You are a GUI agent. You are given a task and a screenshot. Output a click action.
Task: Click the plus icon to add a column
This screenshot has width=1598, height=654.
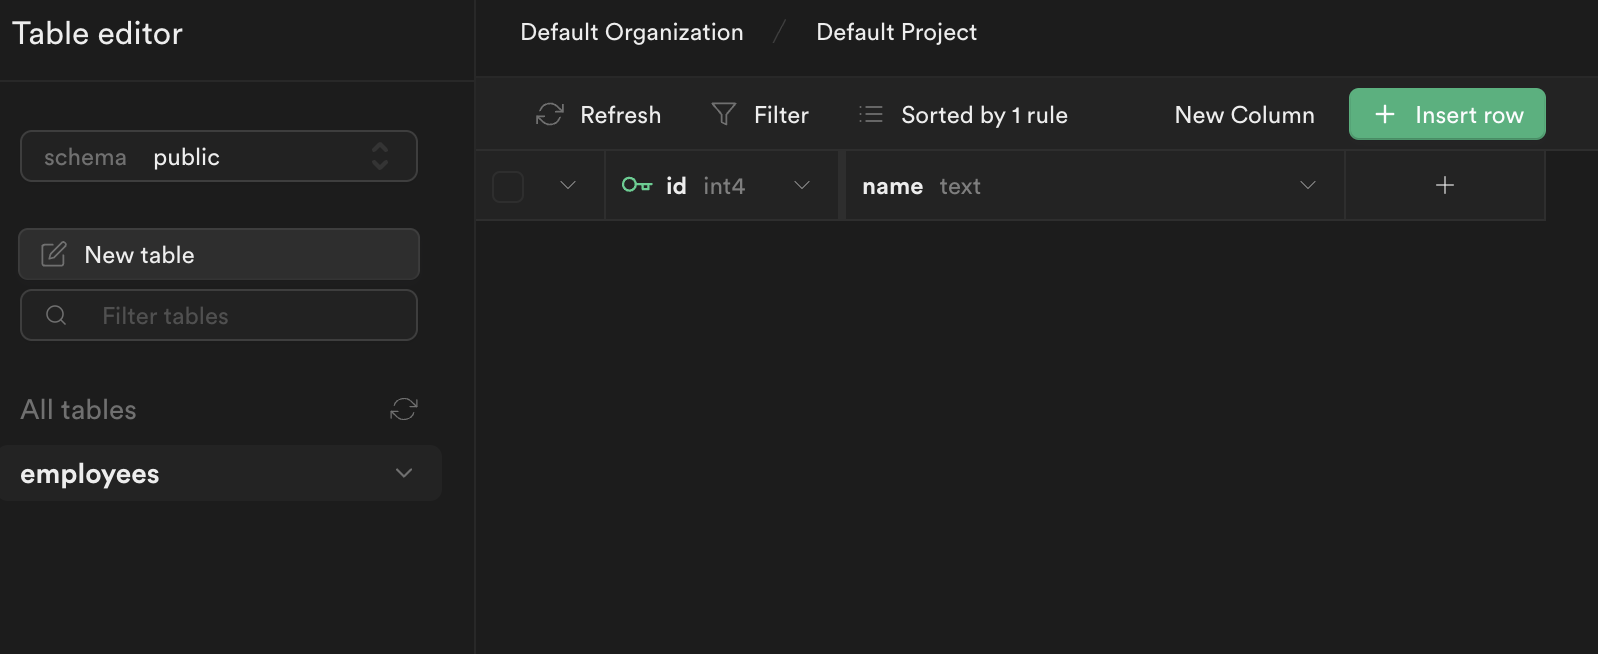pos(1444,185)
